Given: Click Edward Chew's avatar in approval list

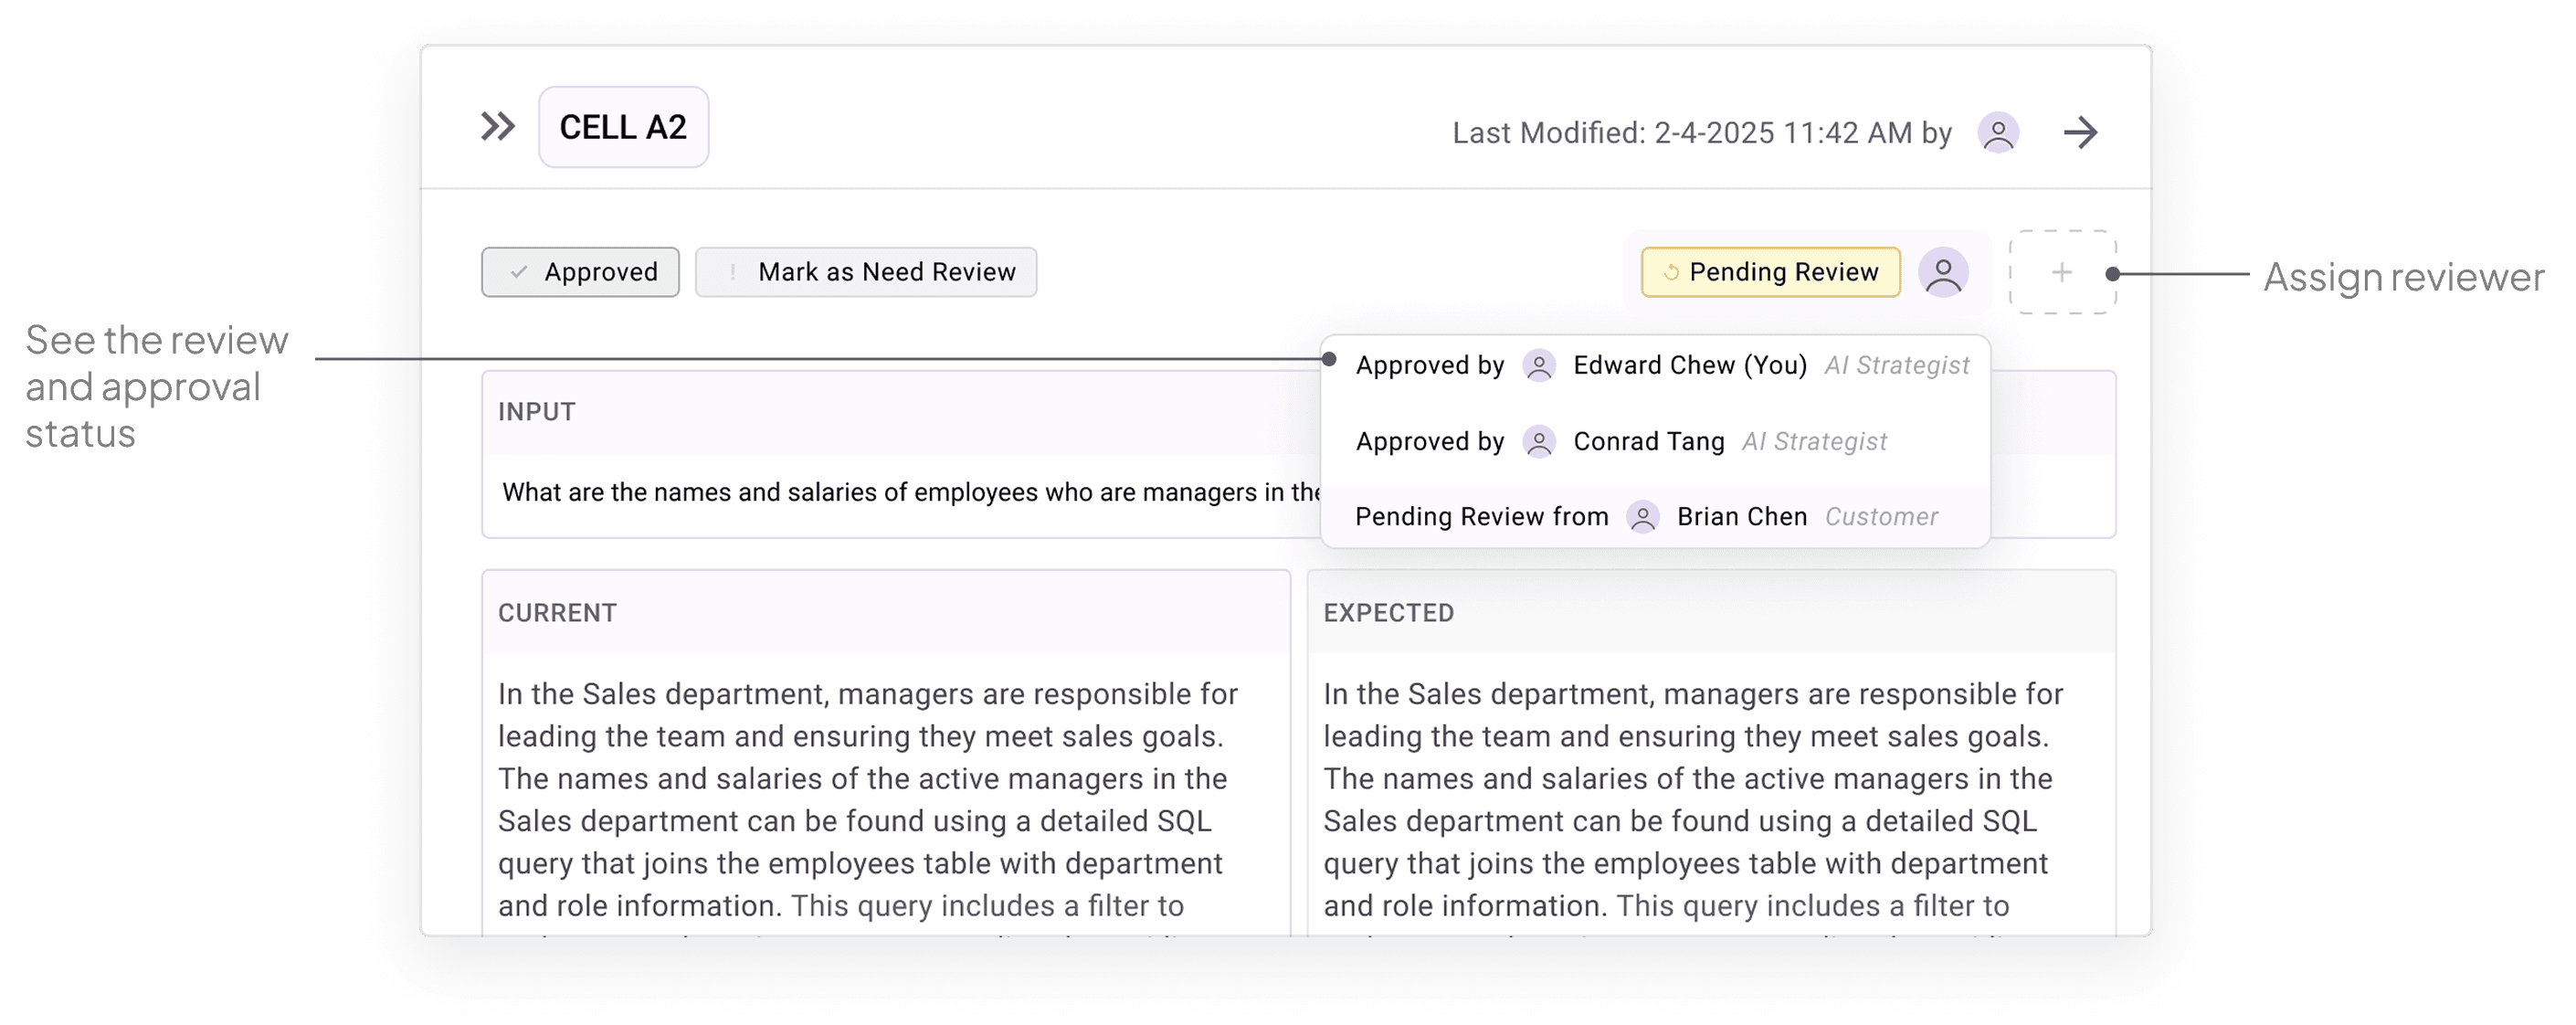Looking at the screenshot, I should coord(1539,366).
